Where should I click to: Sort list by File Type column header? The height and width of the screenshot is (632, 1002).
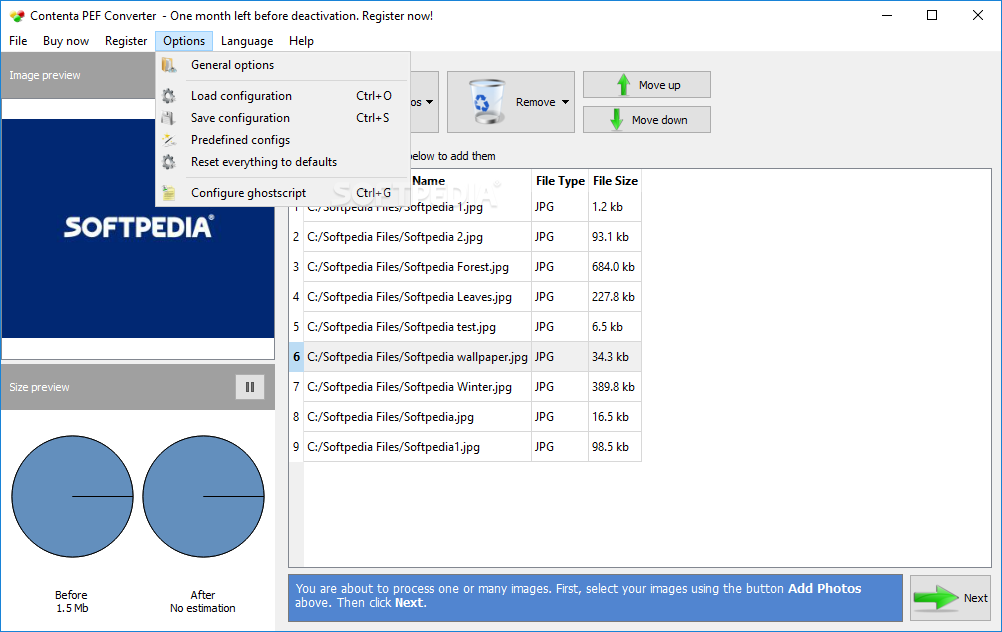pyautogui.click(x=560, y=181)
